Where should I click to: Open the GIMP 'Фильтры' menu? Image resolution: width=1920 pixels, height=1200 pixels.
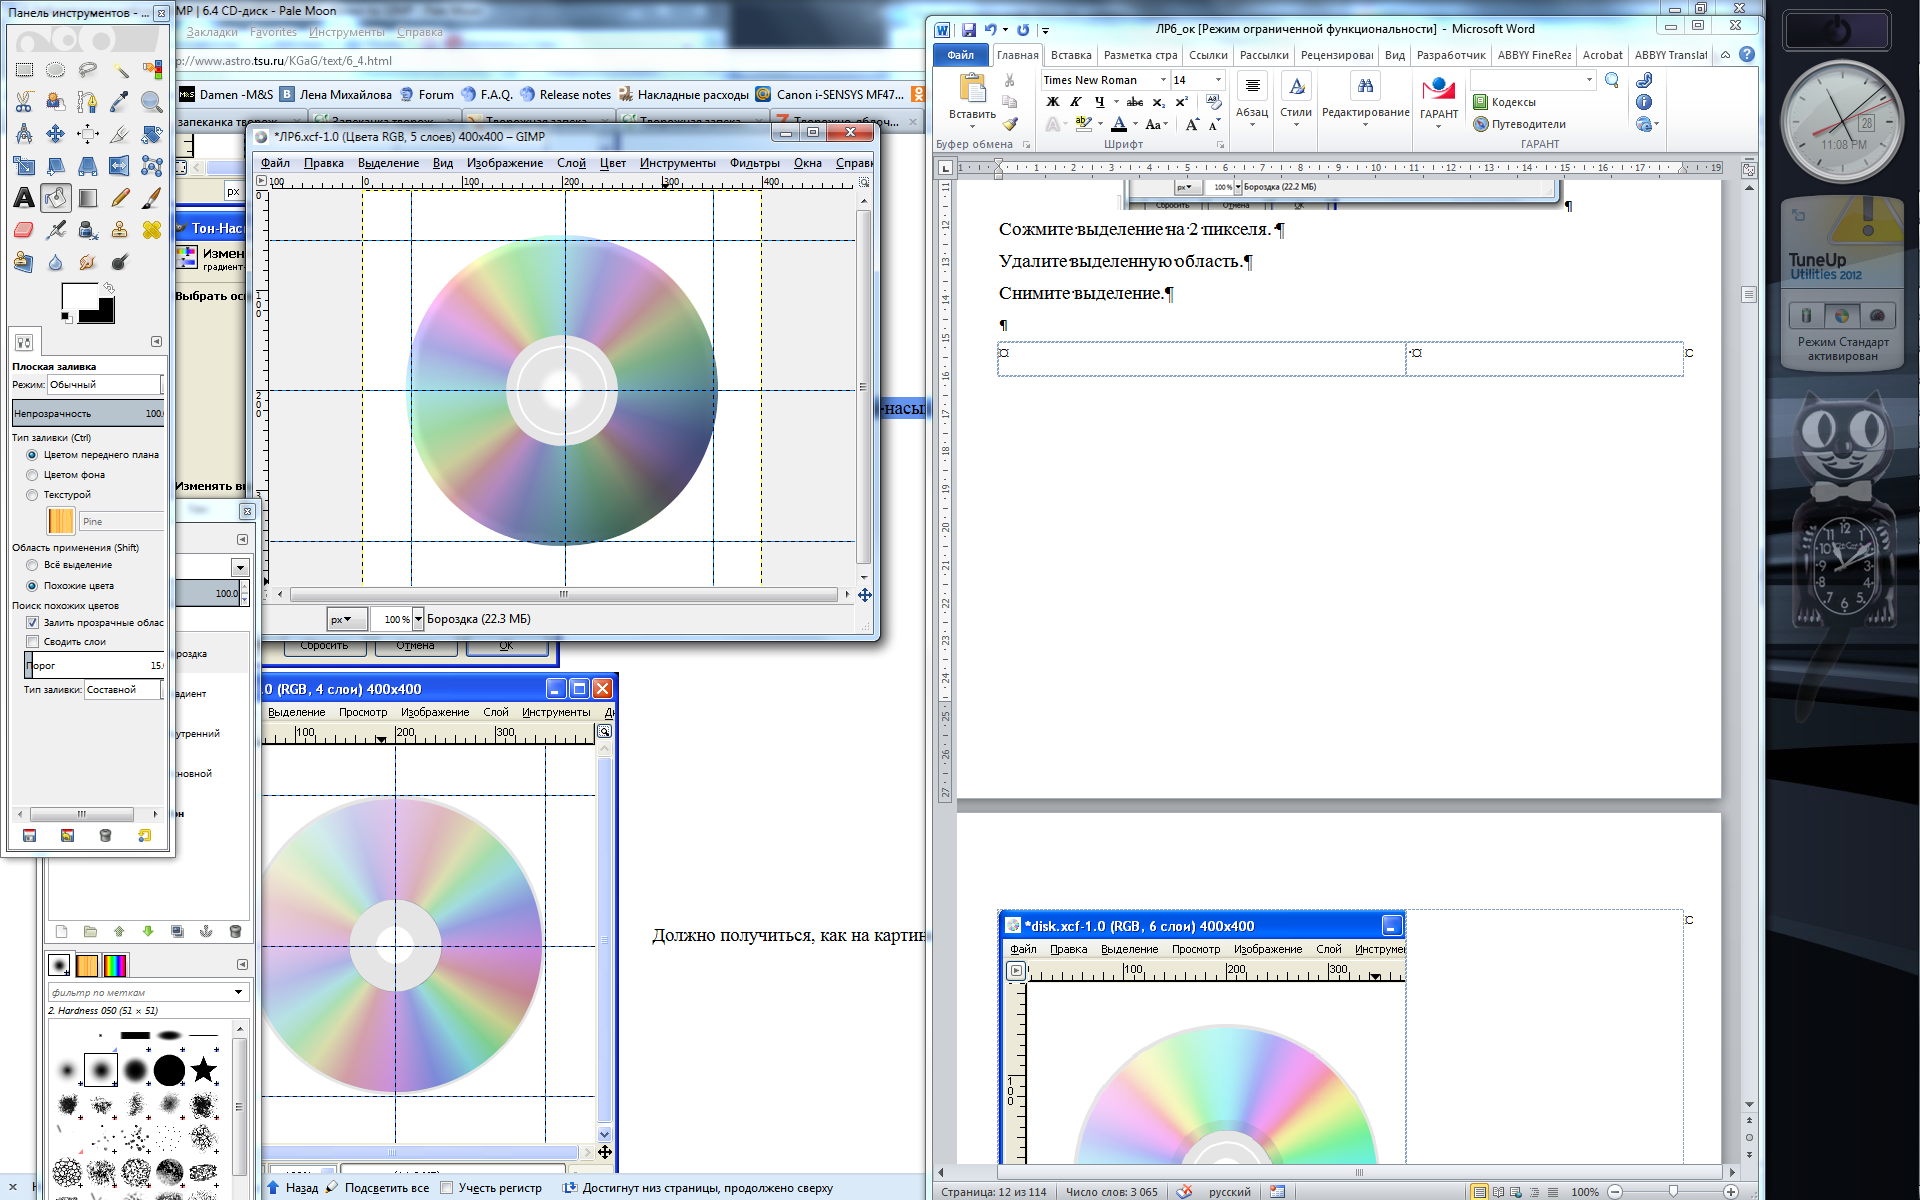click(754, 163)
